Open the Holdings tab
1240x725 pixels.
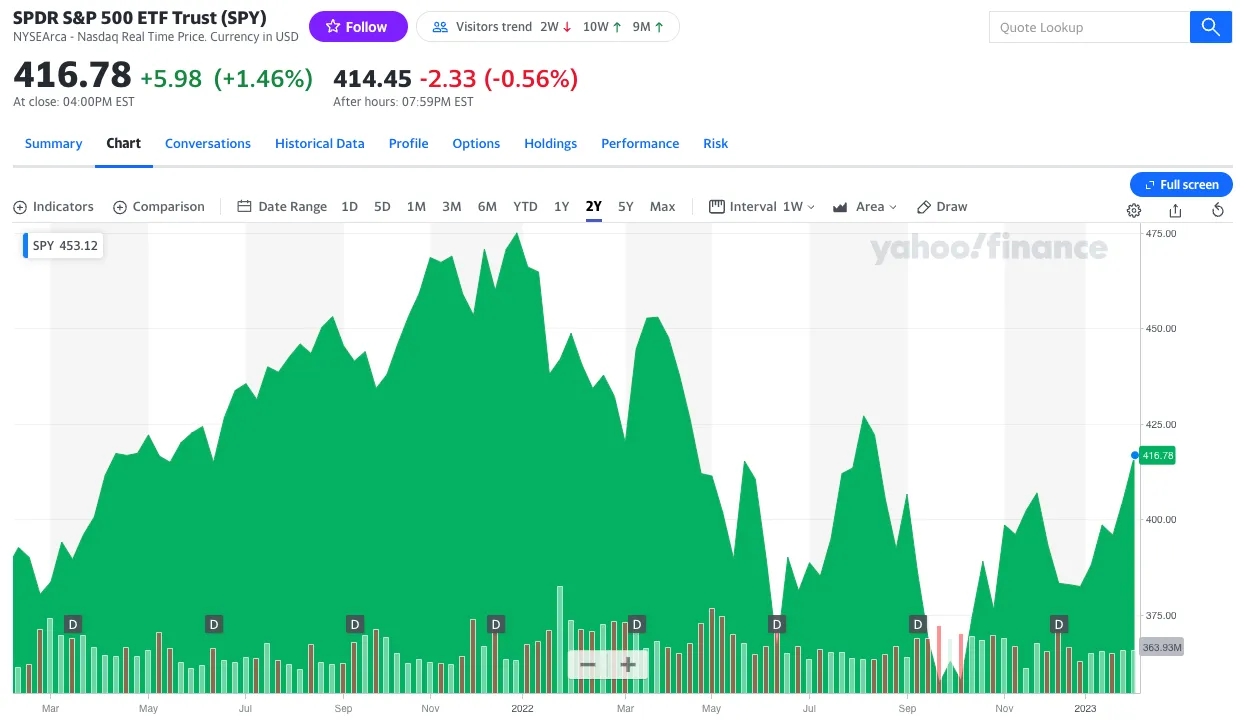point(551,144)
